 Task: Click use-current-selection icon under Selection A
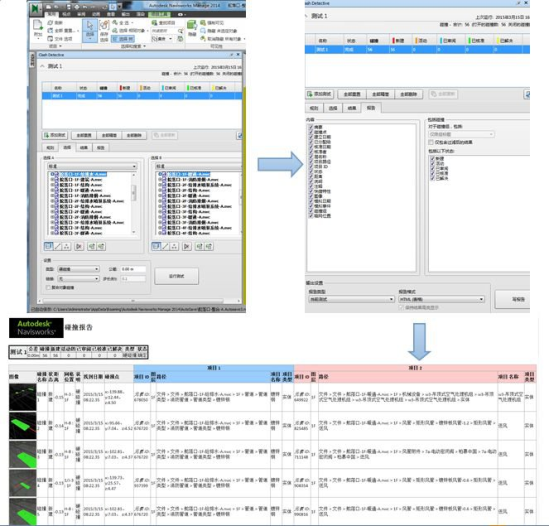click(x=92, y=247)
